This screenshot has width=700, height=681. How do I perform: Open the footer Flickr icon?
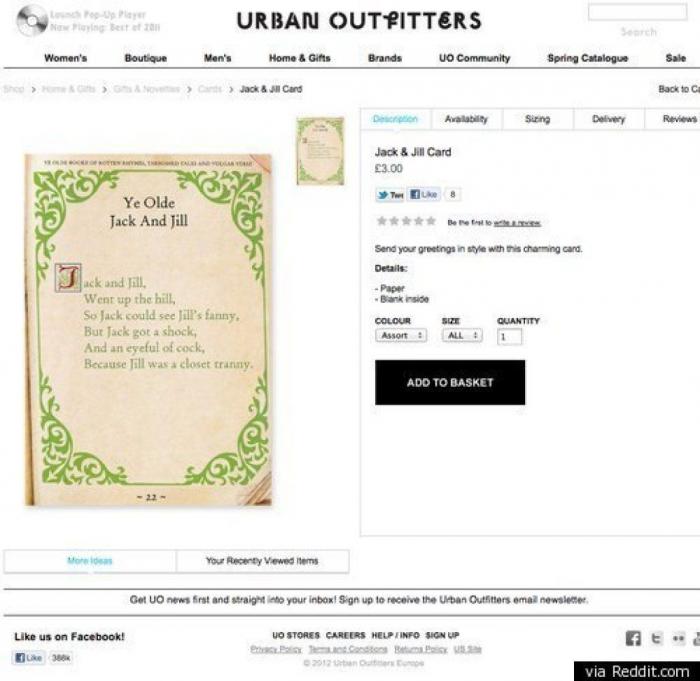point(679,639)
